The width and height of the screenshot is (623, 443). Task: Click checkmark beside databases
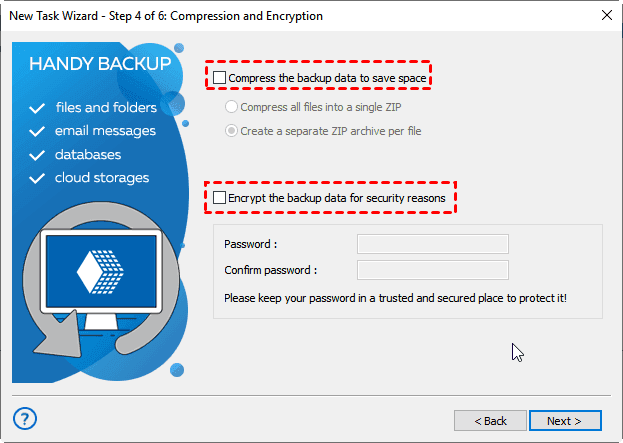38,155
